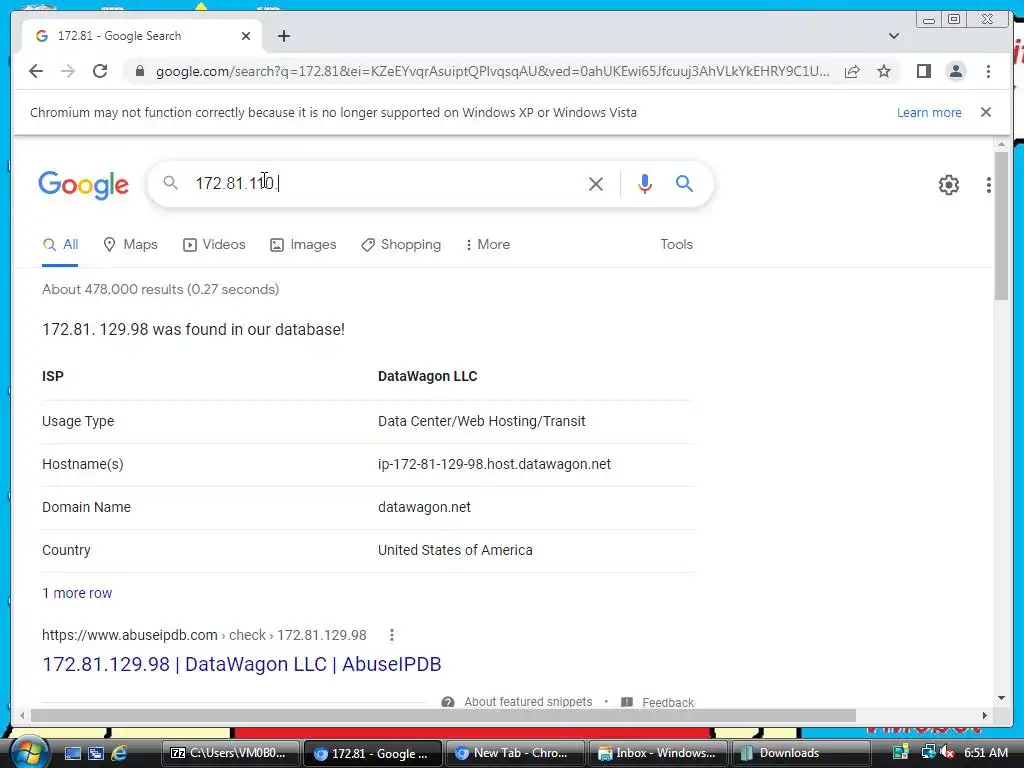View site information via the padlock icon
This screenshot has width=1024, height=768.
(139, 71)
